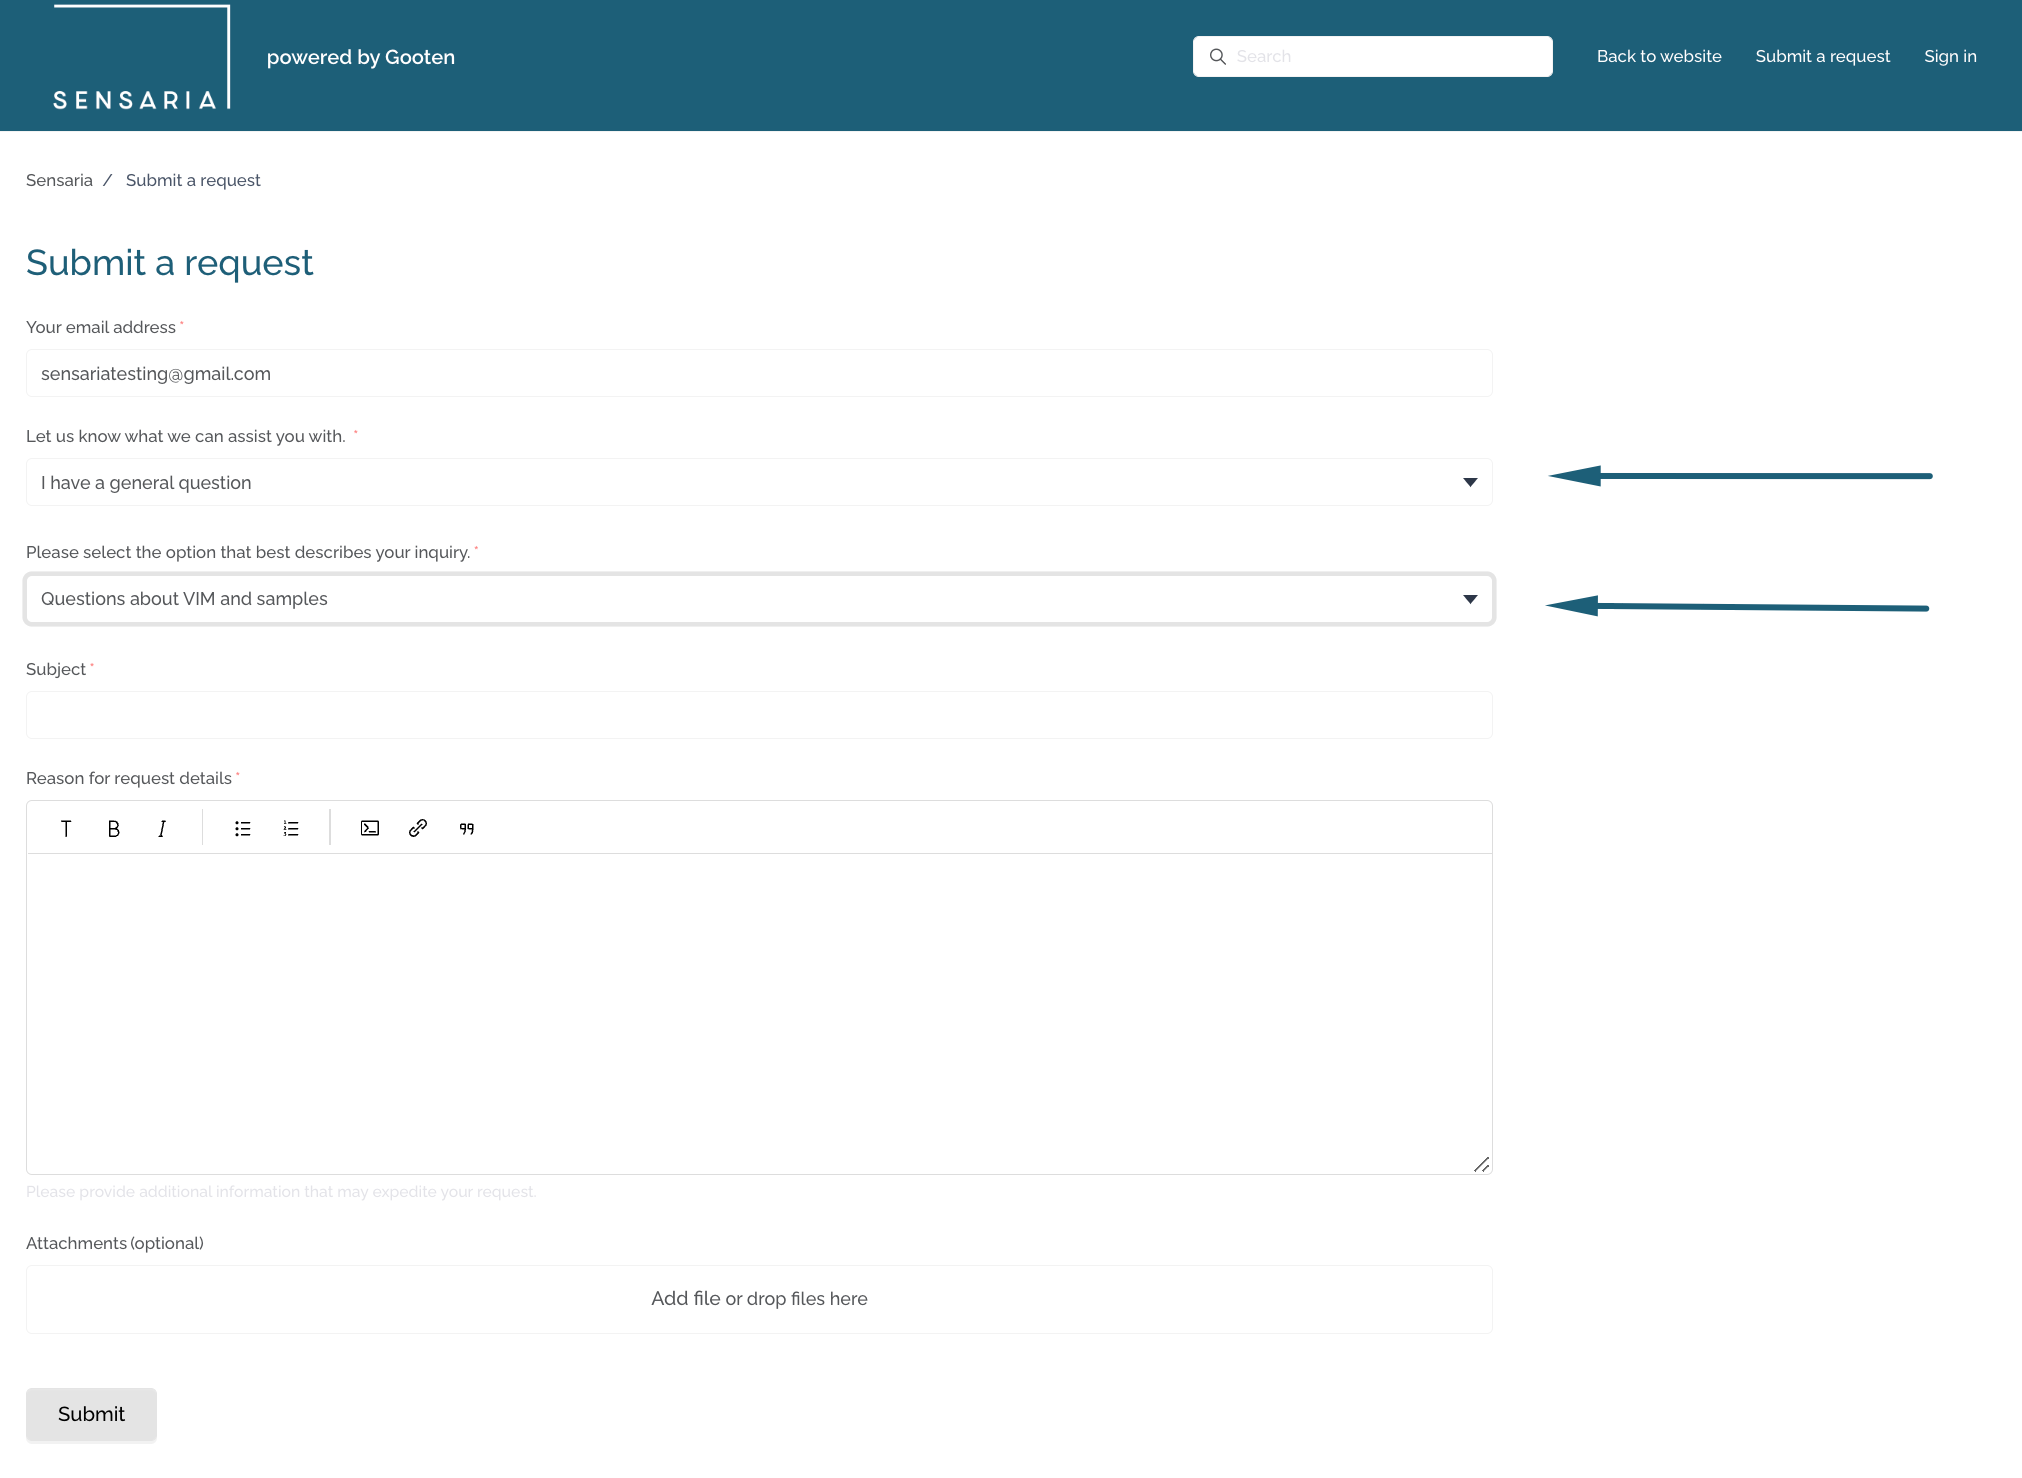
Task: Click the 'Reason for request details' label
Action: 129,778
